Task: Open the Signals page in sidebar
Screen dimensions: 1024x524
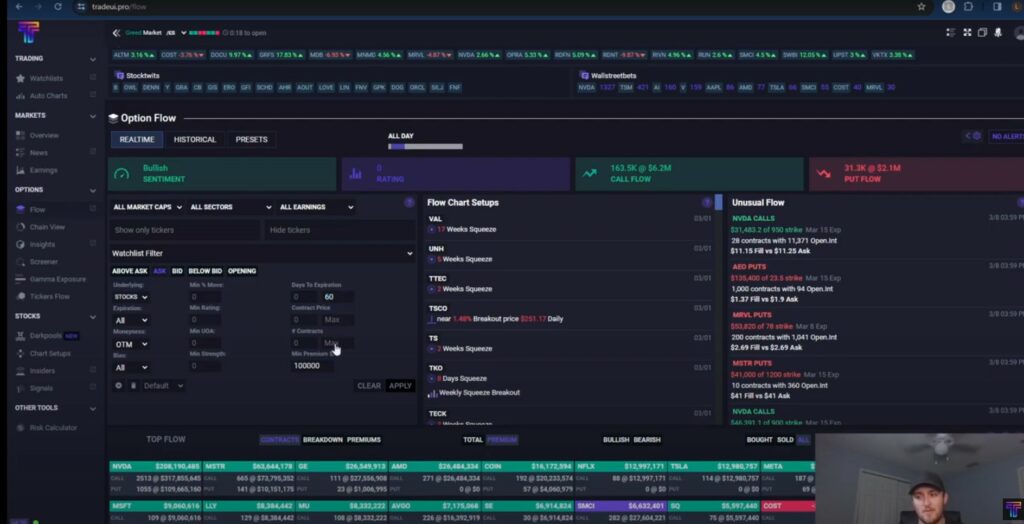Action: [x=40, y=388]
